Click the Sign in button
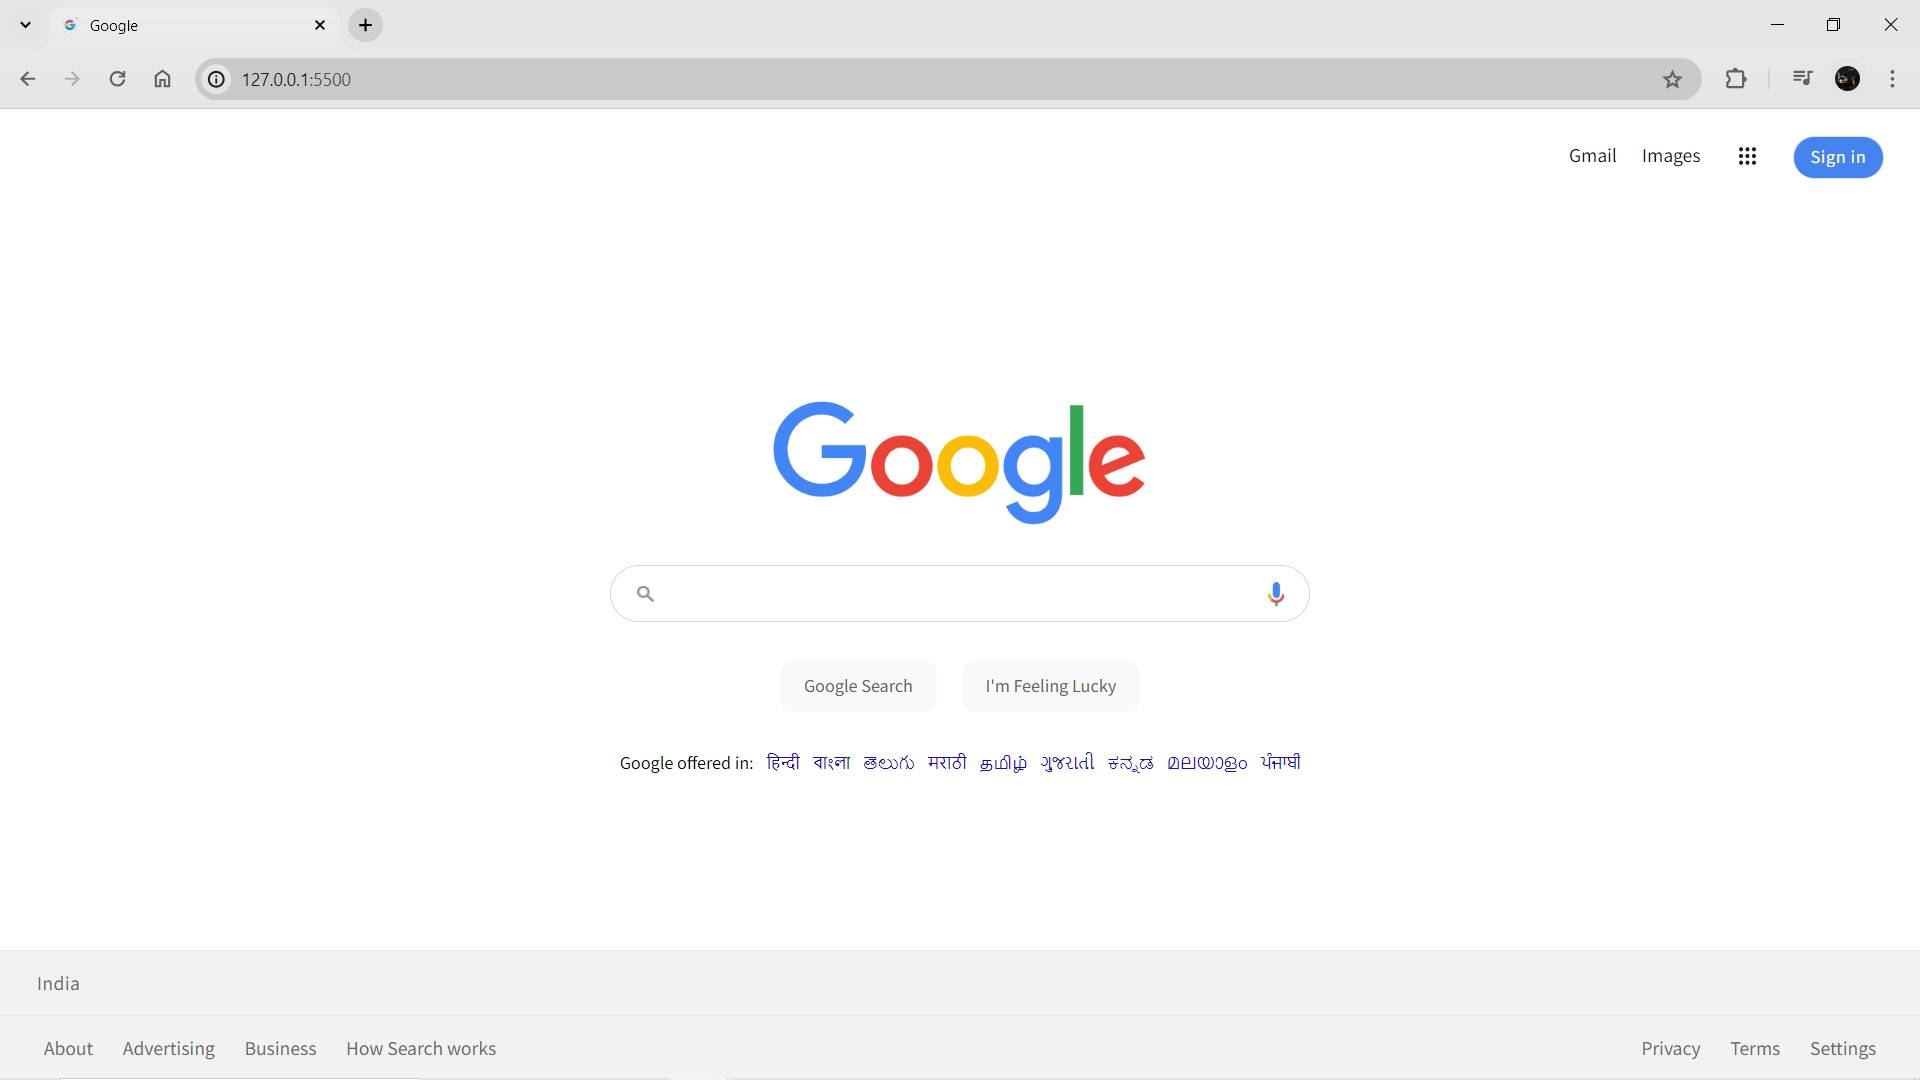 [1838, 157]
